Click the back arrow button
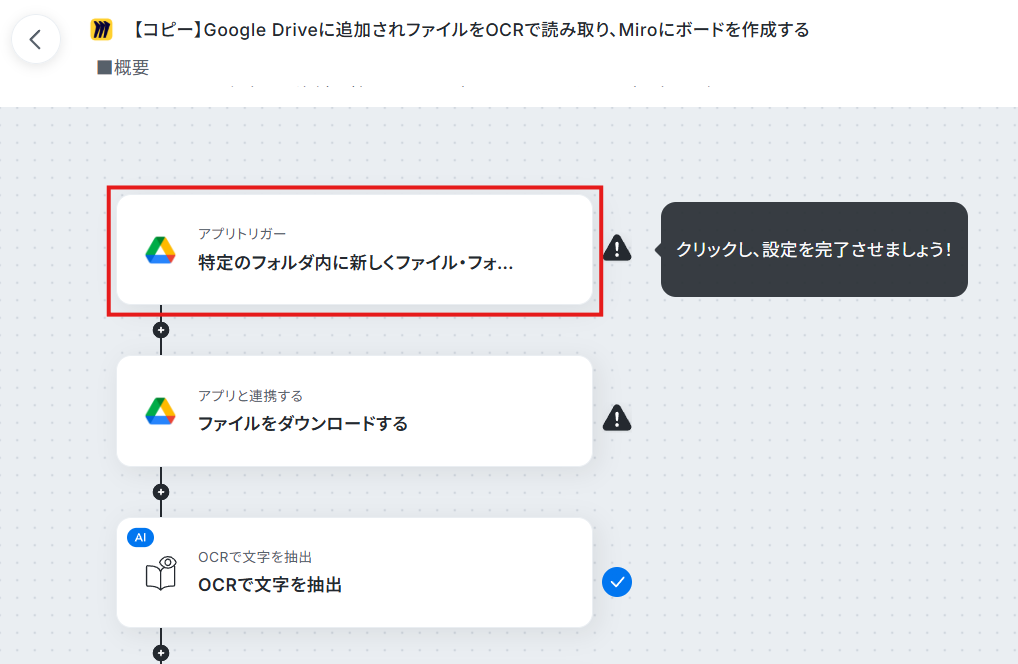Screen dimensions: 1018x664 click(36, 40)
